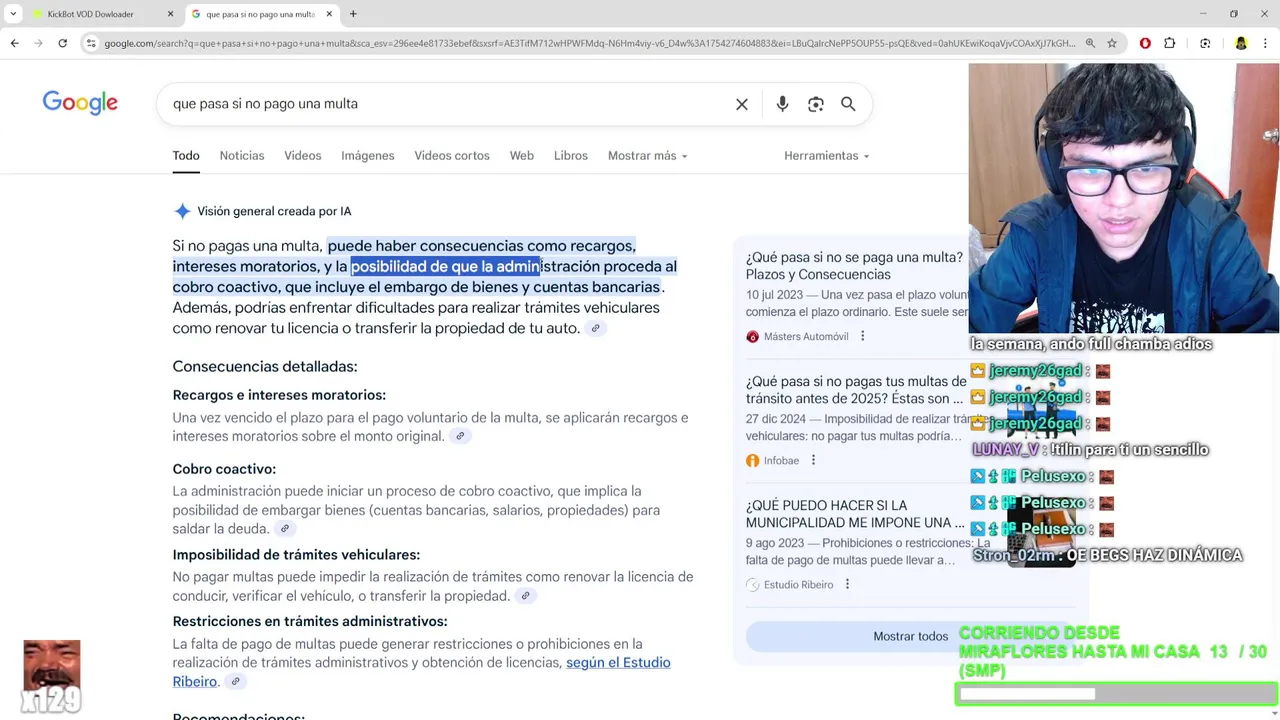
Task: Go to the Google homepage via the logo
Action: [80, 103]
